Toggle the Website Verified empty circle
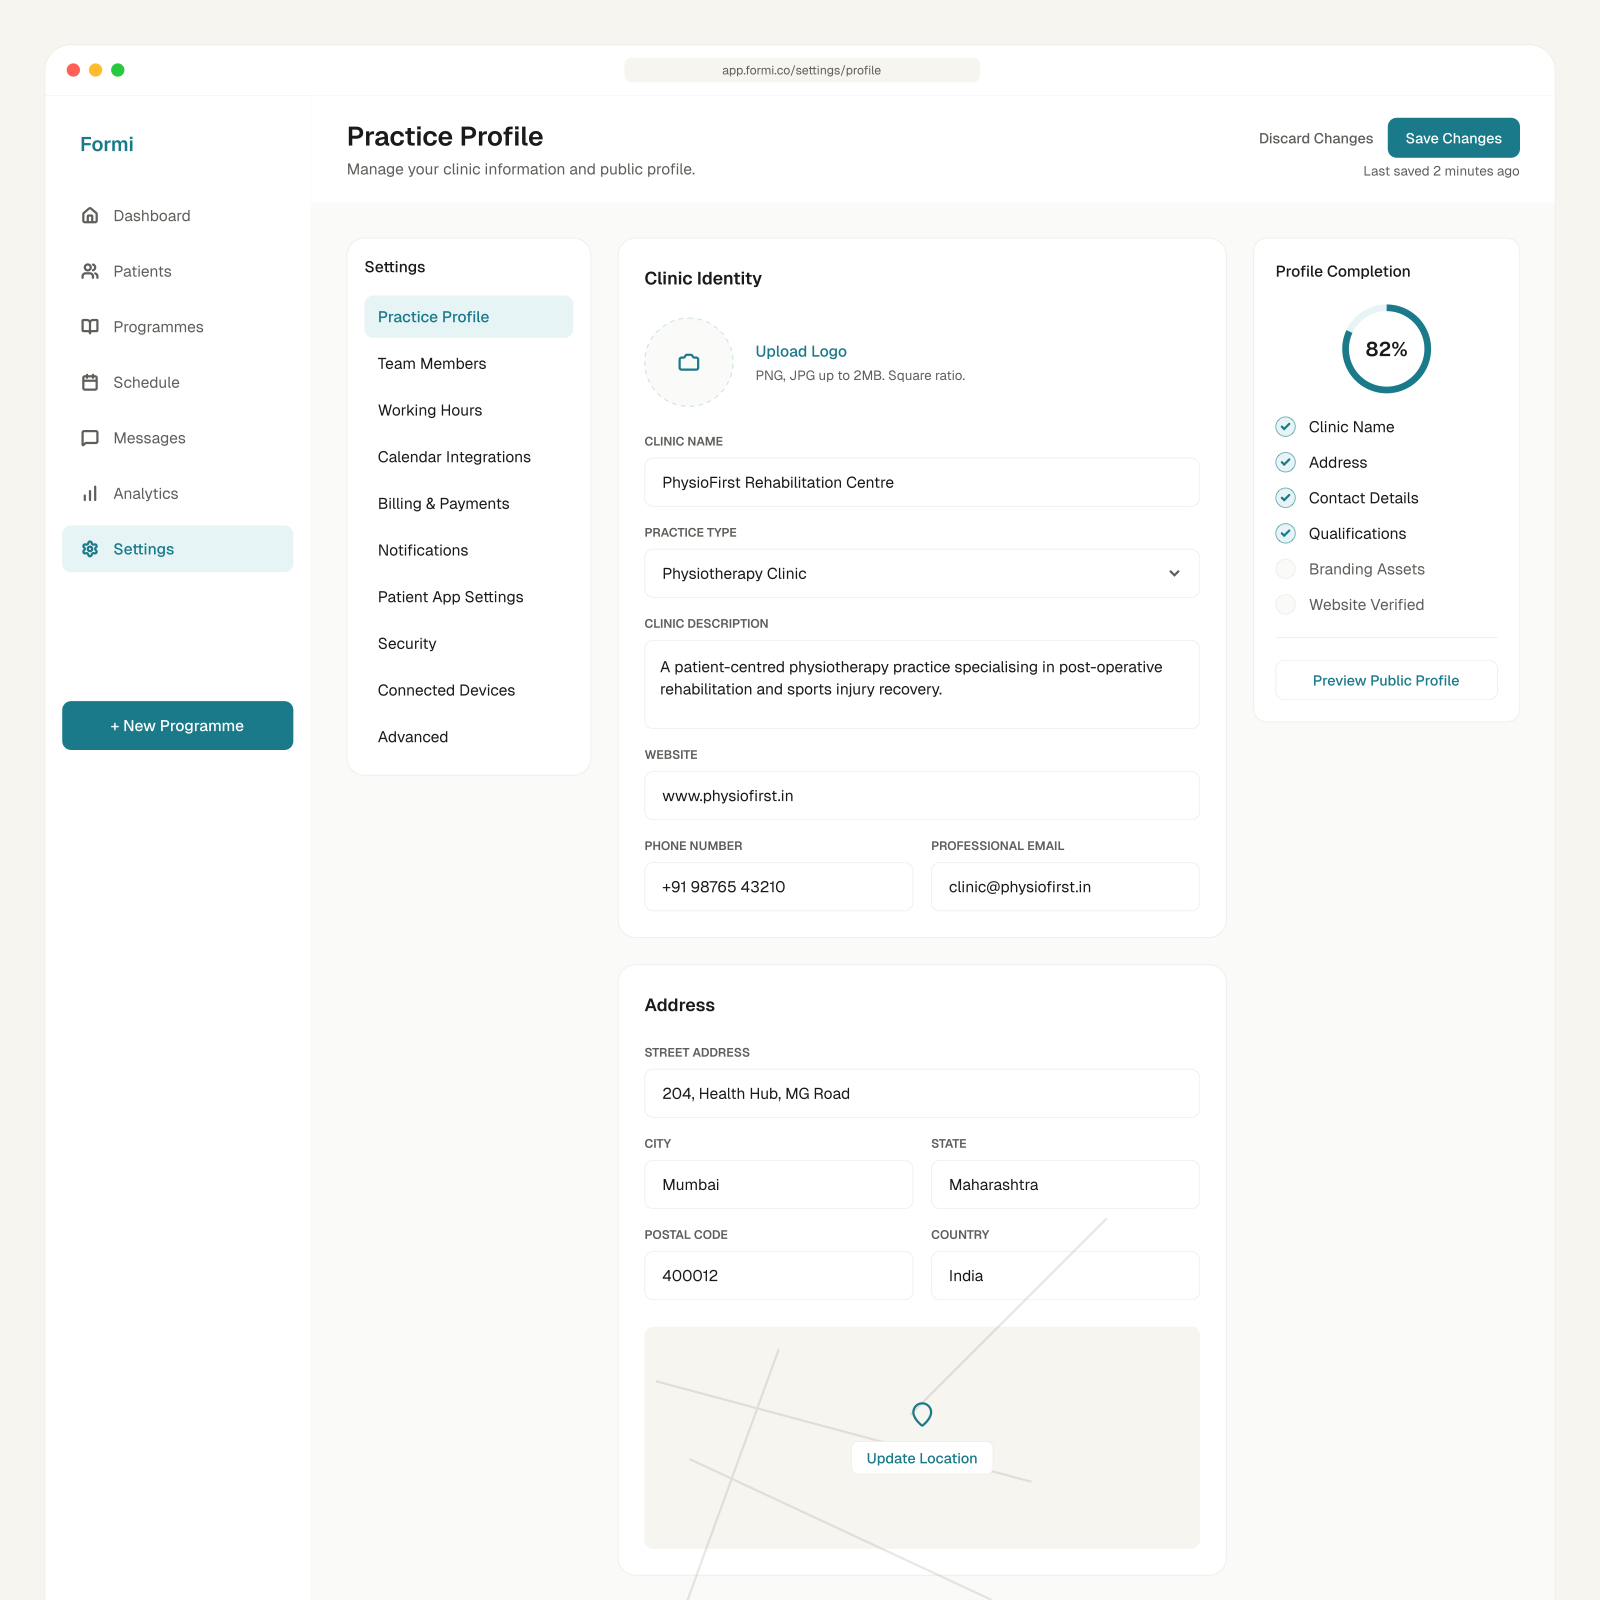 pos(1286,604)
